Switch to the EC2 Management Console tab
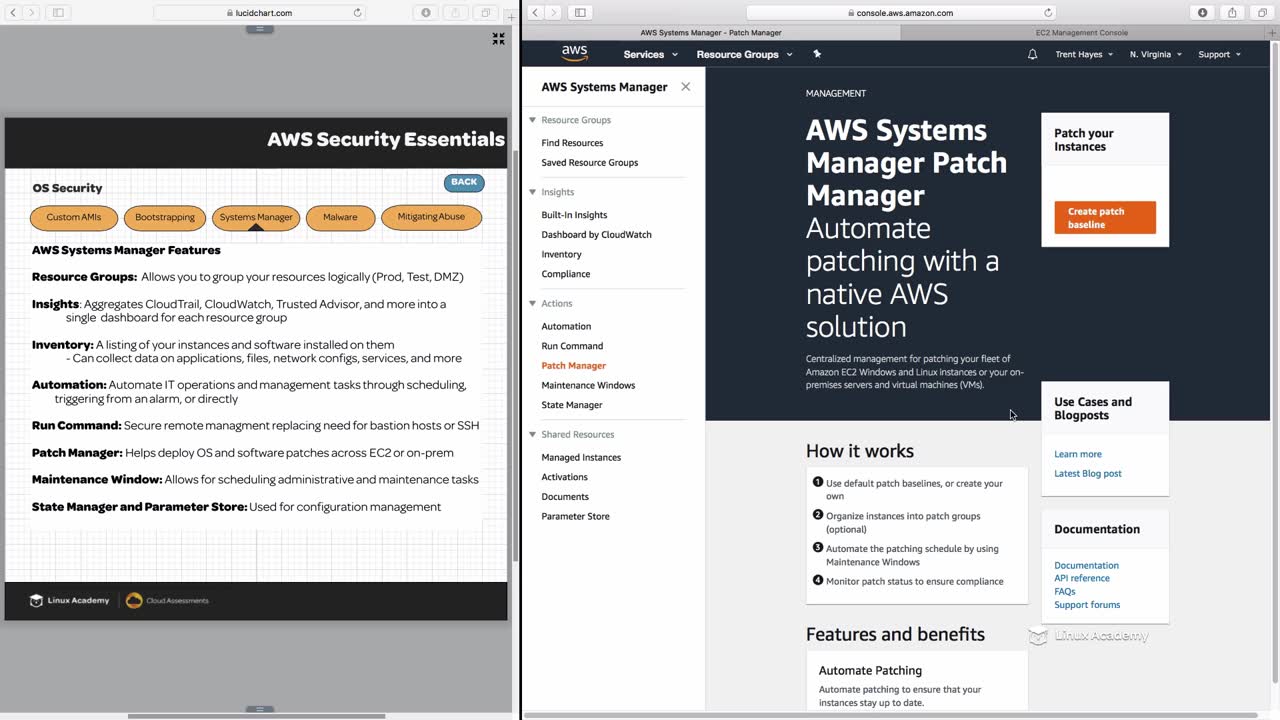 [x=1081, y=33]
